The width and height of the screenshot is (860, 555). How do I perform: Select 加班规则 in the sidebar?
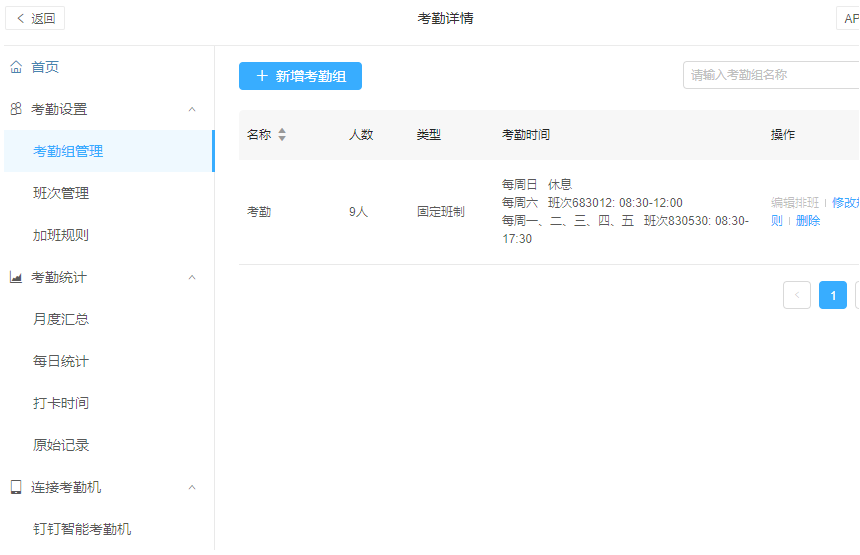pos(61,235)
